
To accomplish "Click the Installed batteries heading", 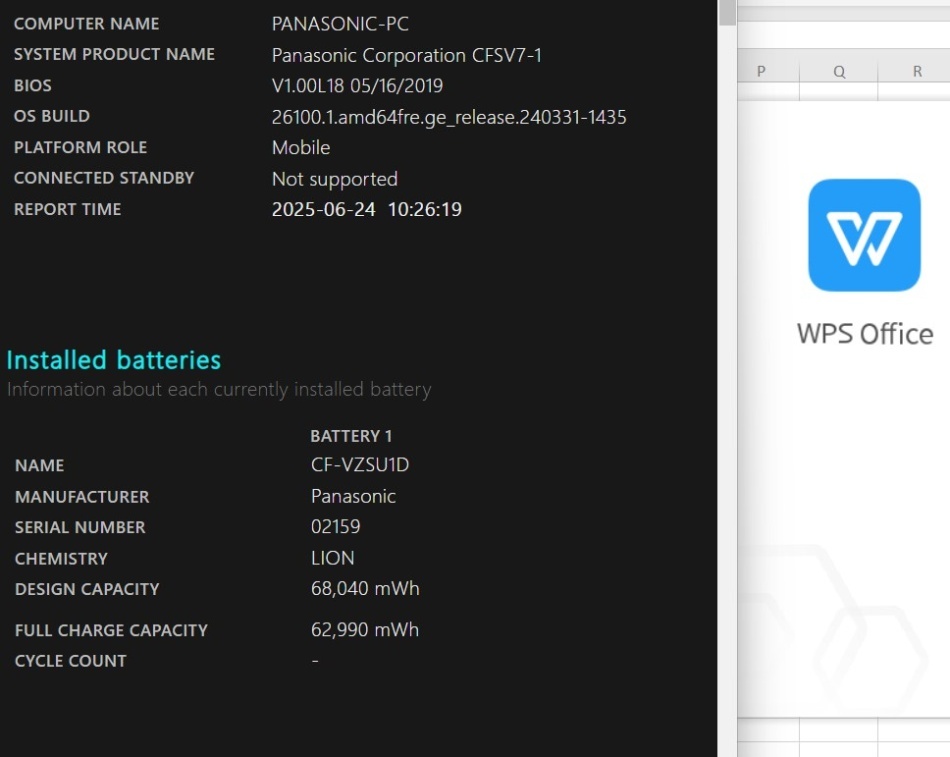I will pyautogui.click(x=114, y=360).
